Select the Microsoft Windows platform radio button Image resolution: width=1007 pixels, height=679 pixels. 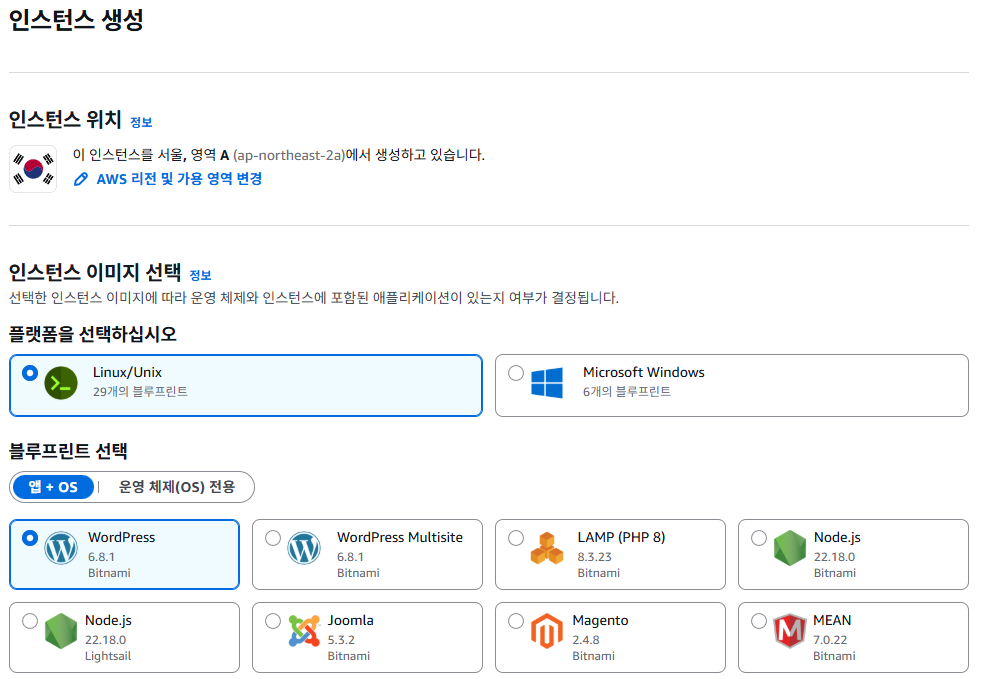pyautogui.click(x=516, y=373)
